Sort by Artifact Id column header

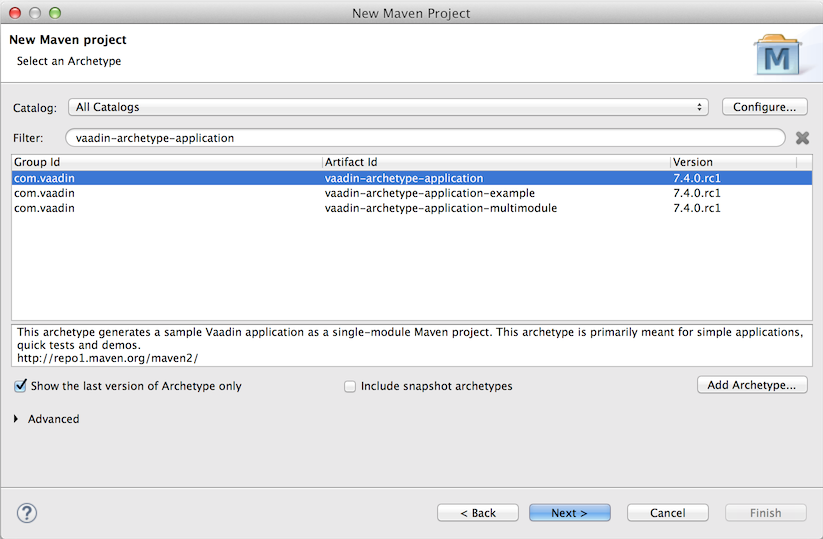click(x=496, y=162)
